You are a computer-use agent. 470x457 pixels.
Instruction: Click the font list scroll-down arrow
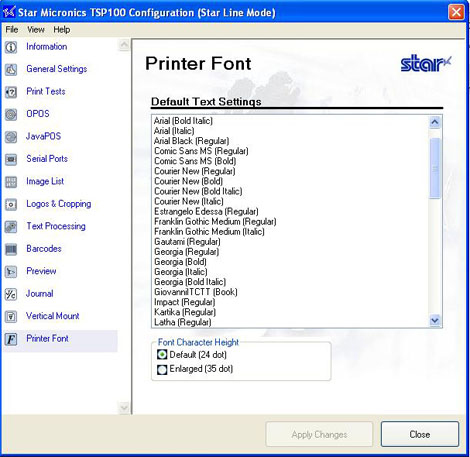pos(435,320)
